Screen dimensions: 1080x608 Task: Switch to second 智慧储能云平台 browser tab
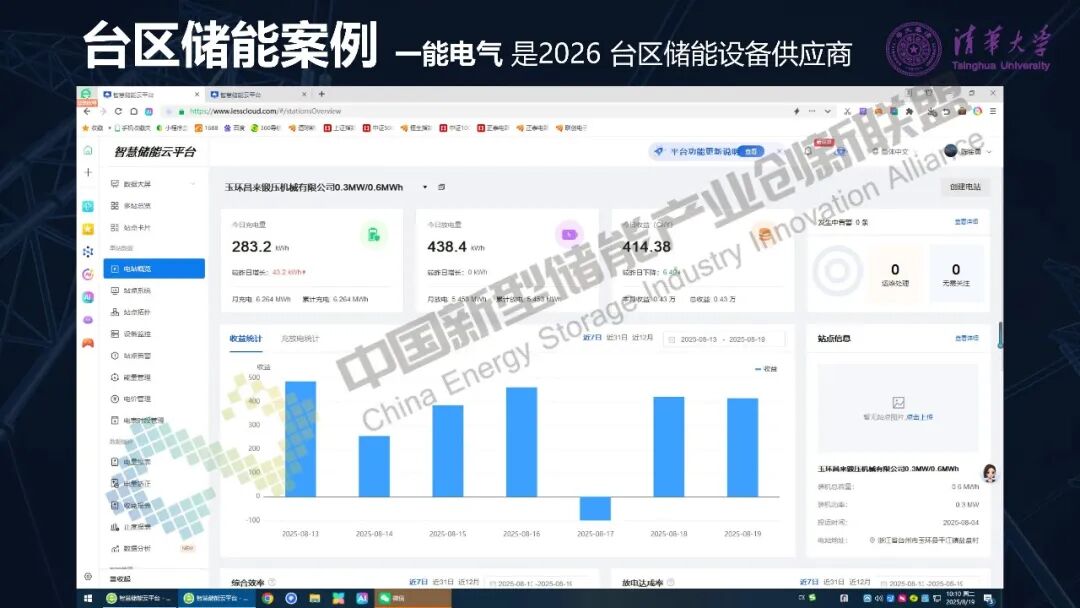(x=258, y=94)
